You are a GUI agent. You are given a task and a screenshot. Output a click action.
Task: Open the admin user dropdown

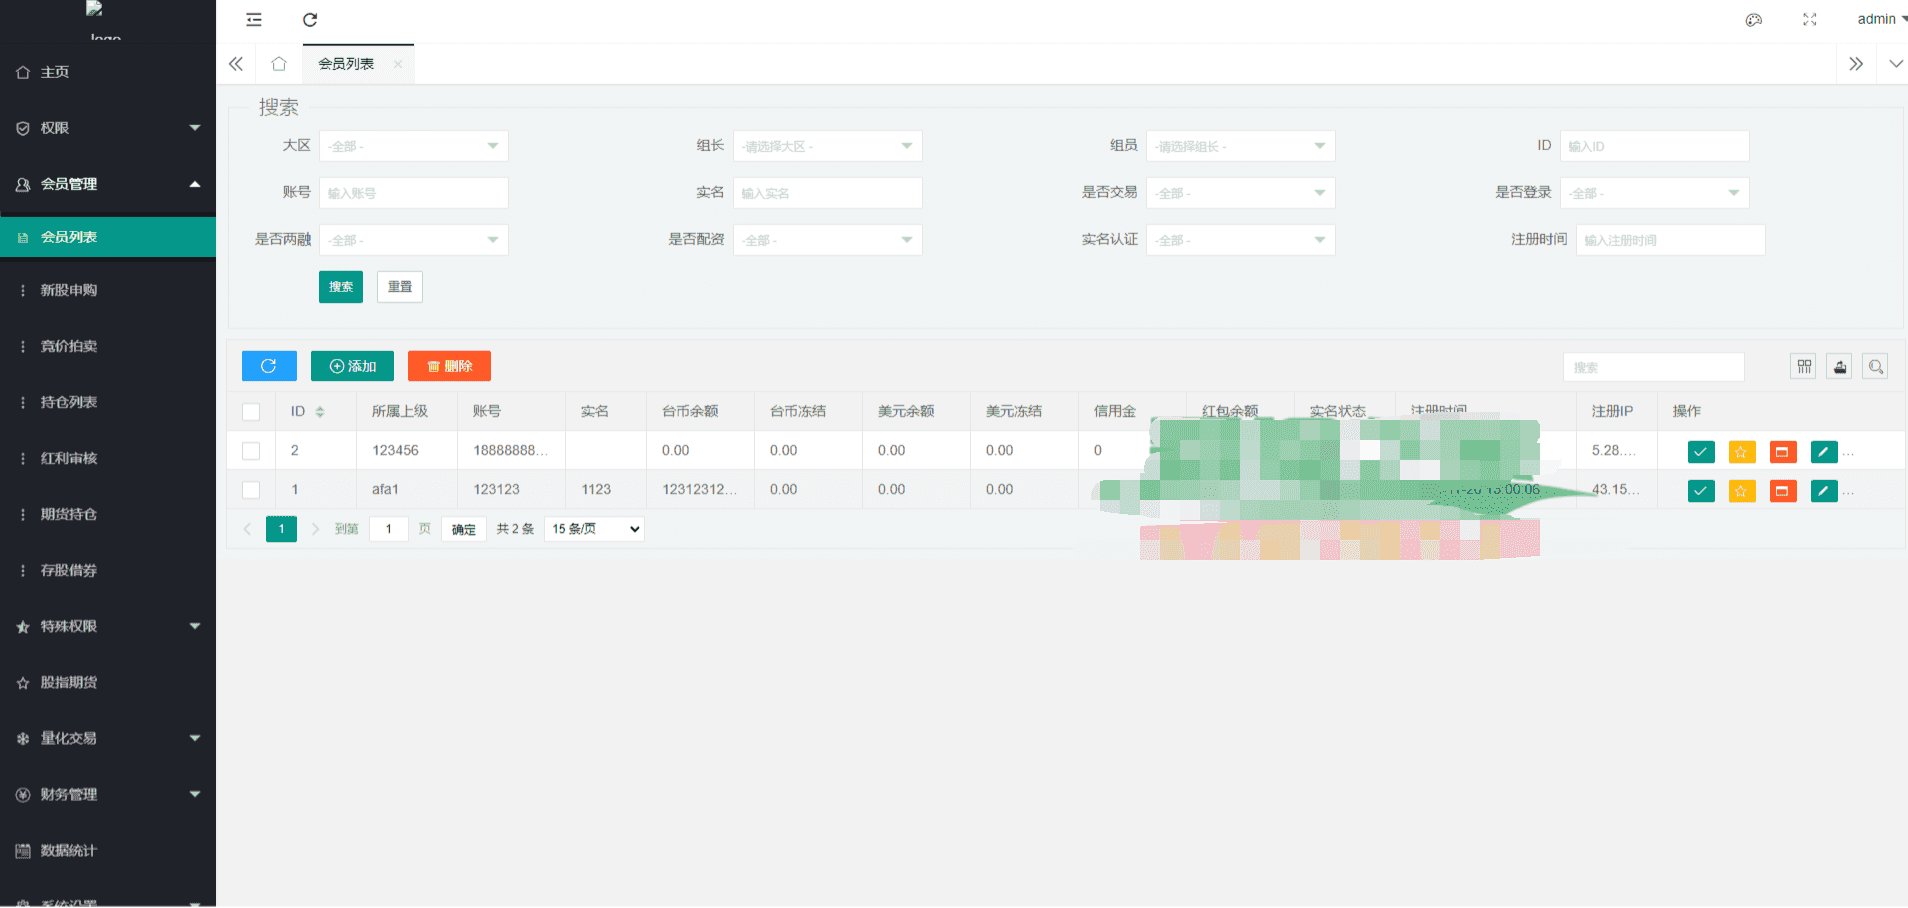[x=1881, y=19]
